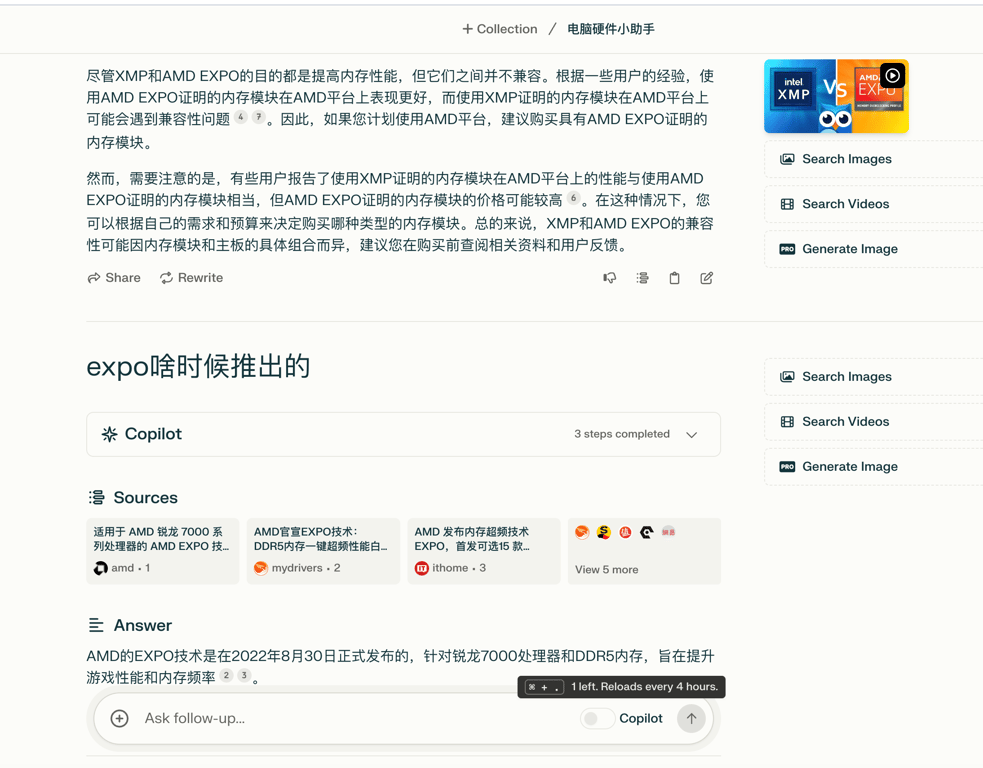
Task: Add thread to a Collection
Action: (x=500, y=29)
